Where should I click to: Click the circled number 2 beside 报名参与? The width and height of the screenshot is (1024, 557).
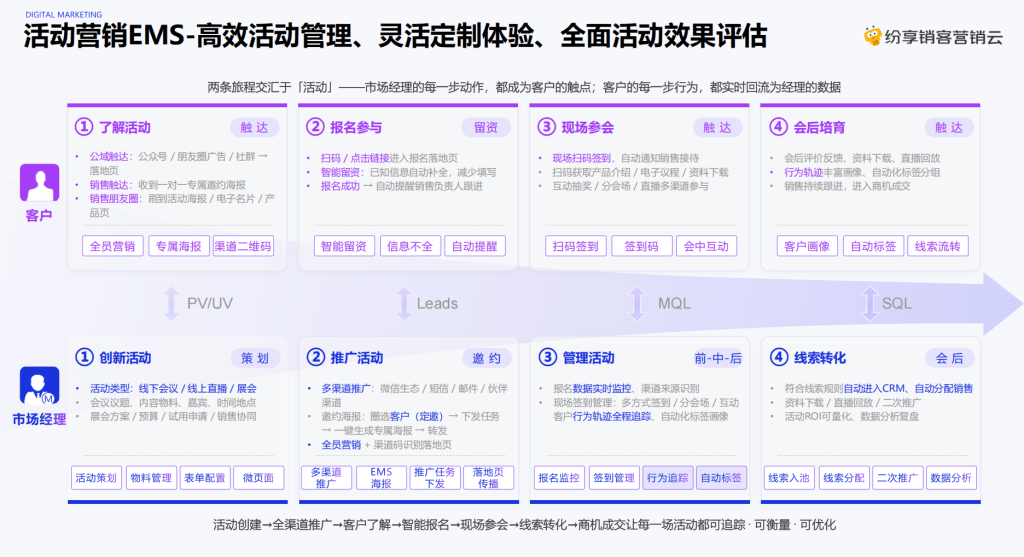[315, 127]
